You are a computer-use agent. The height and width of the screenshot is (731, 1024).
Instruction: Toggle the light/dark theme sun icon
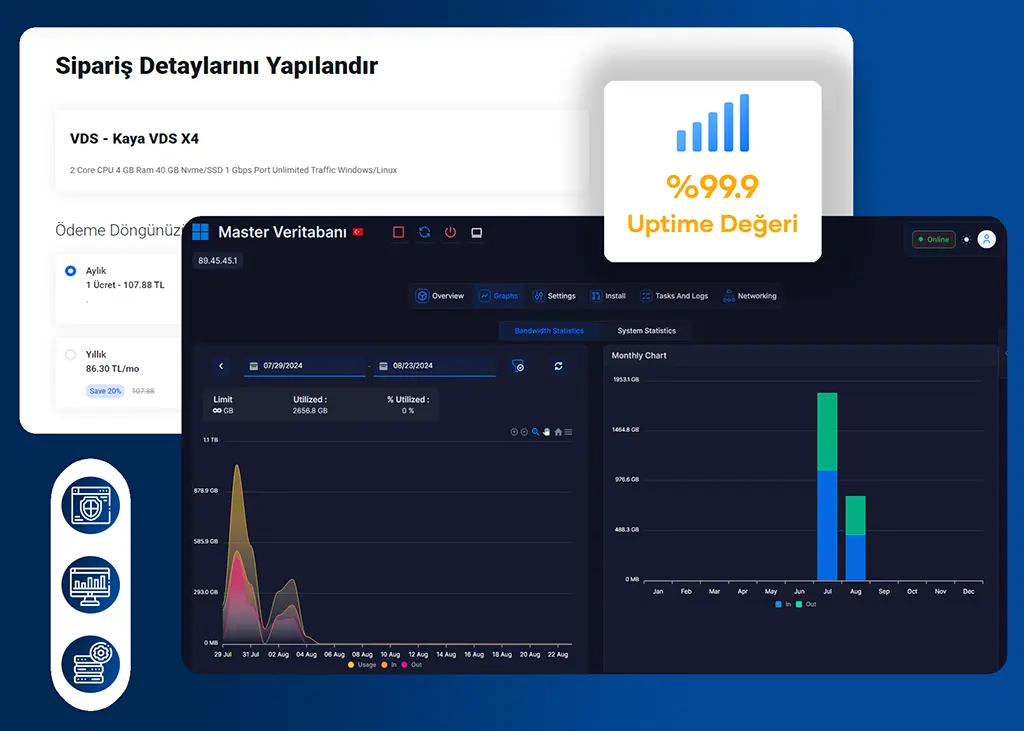point(966,240)
